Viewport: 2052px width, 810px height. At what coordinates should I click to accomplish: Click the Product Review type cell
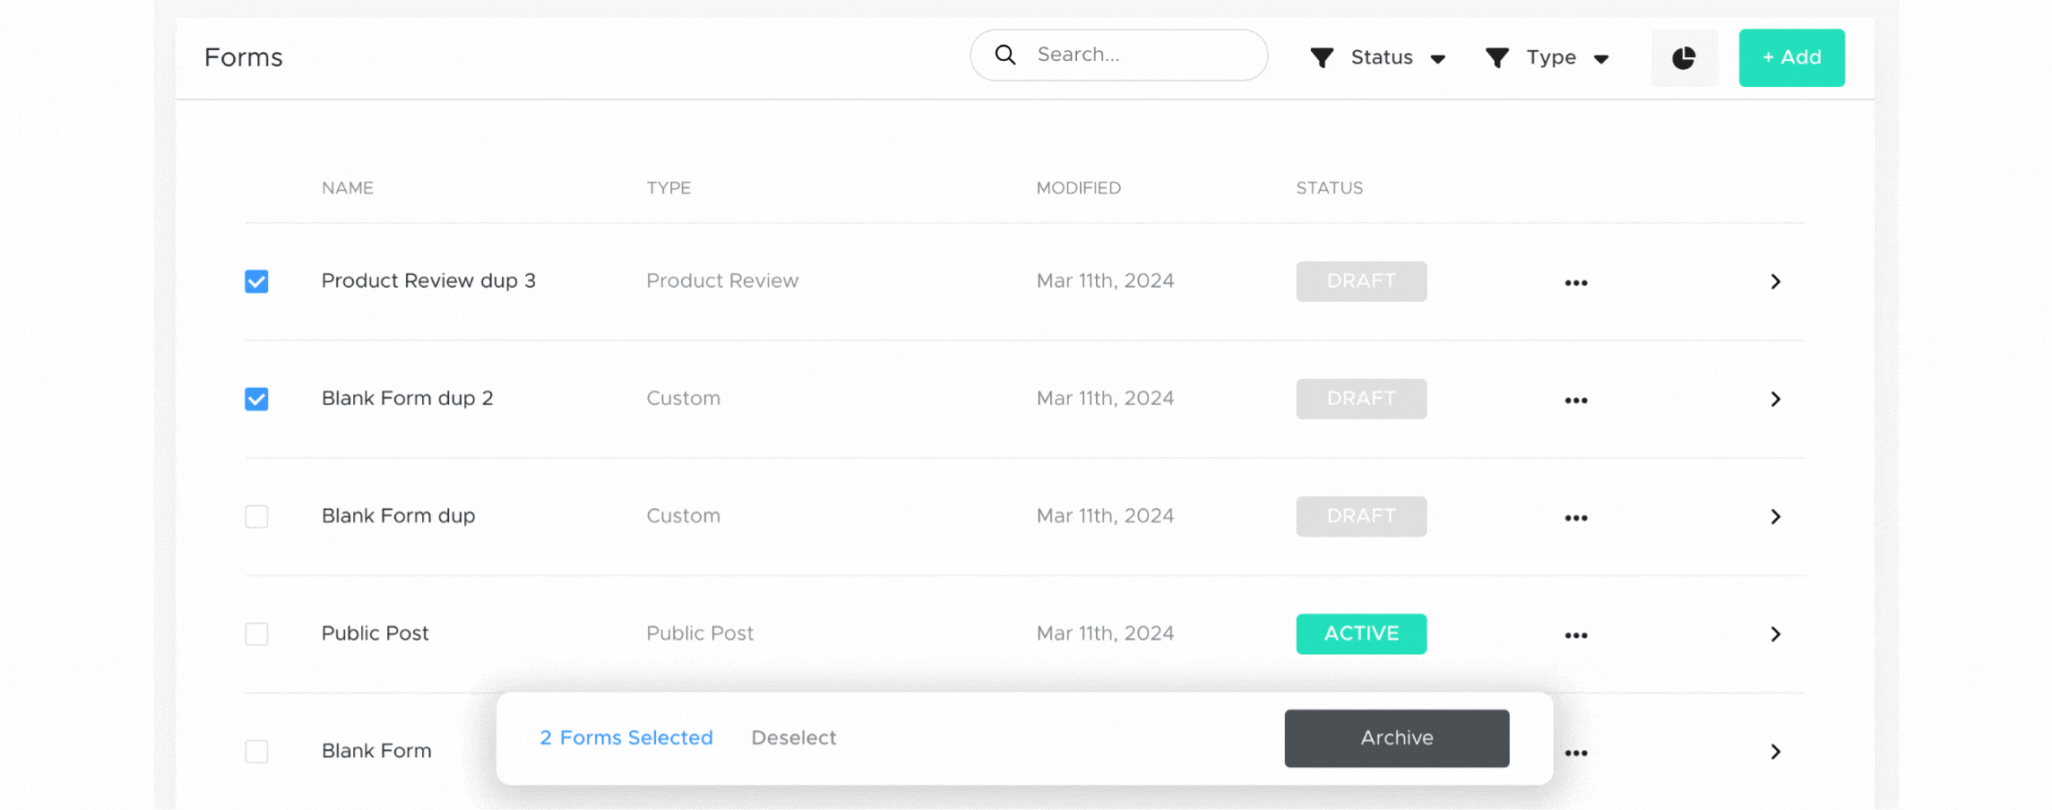(x=723, y=281)
